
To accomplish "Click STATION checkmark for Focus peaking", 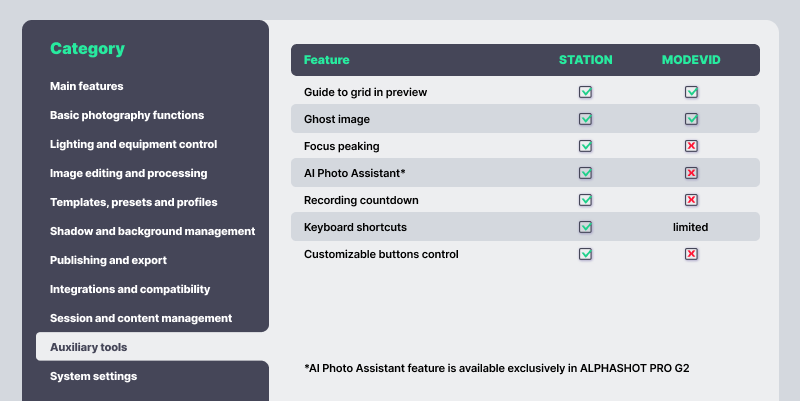I will 585,146.
